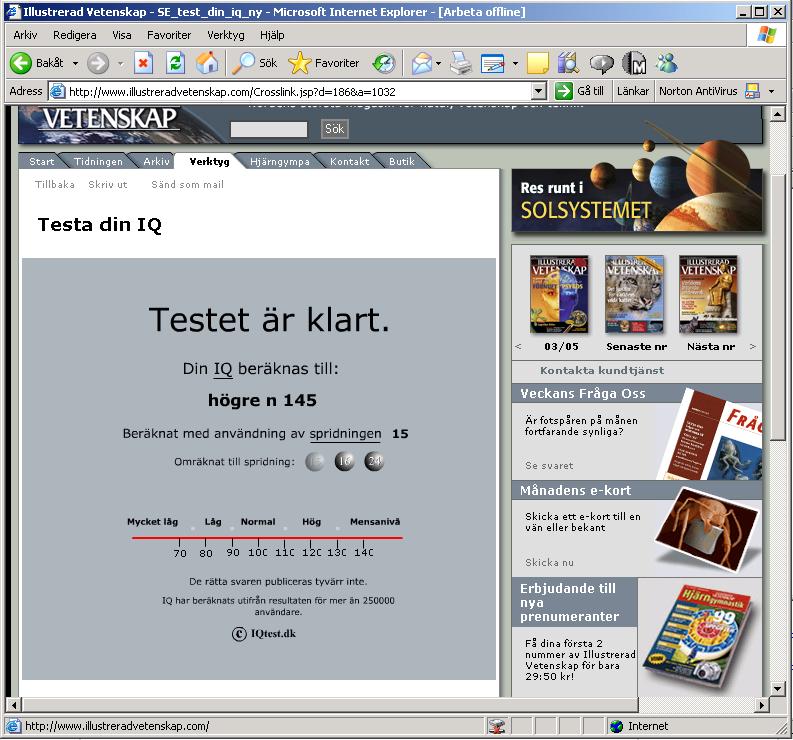Click the Senaste nr magazine cover
The width and height of the screenshot is (793, 740).
[634, 294]
